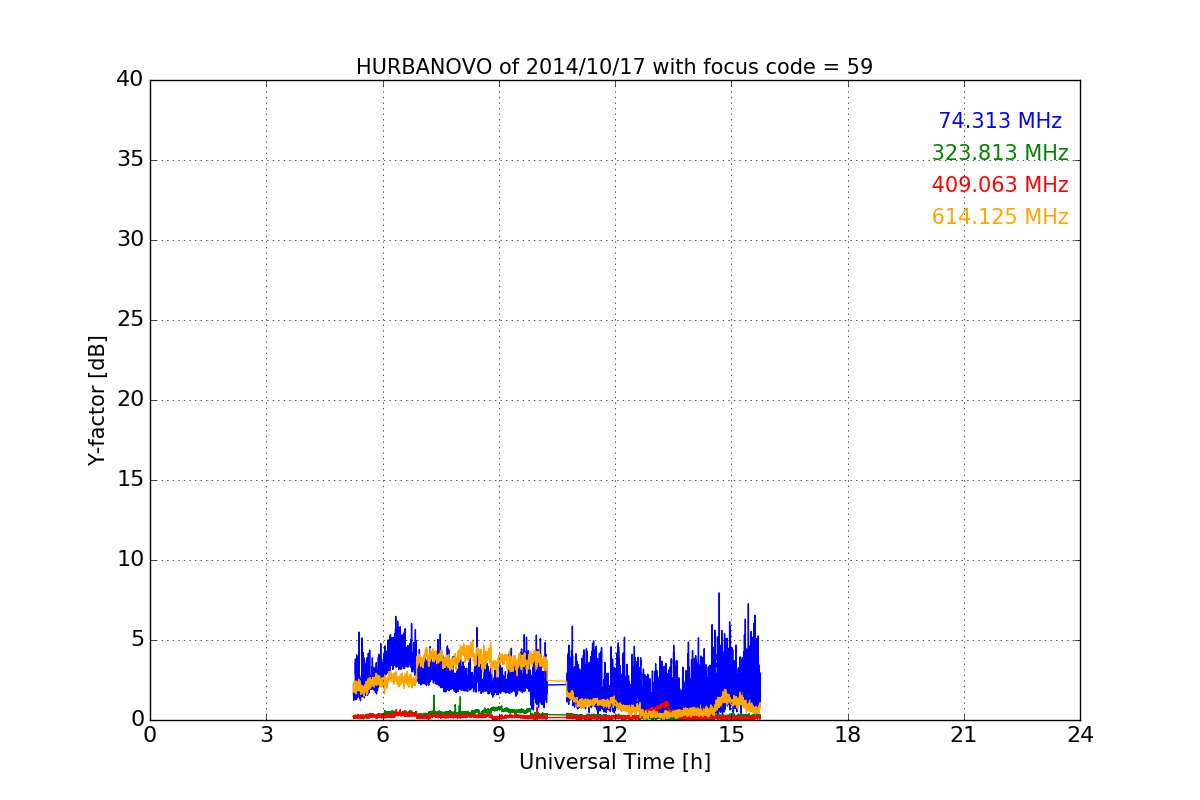This screenshot has height=800, width=1200.
Task: Click the x-axis tick label 3
Action: [266, 735]
